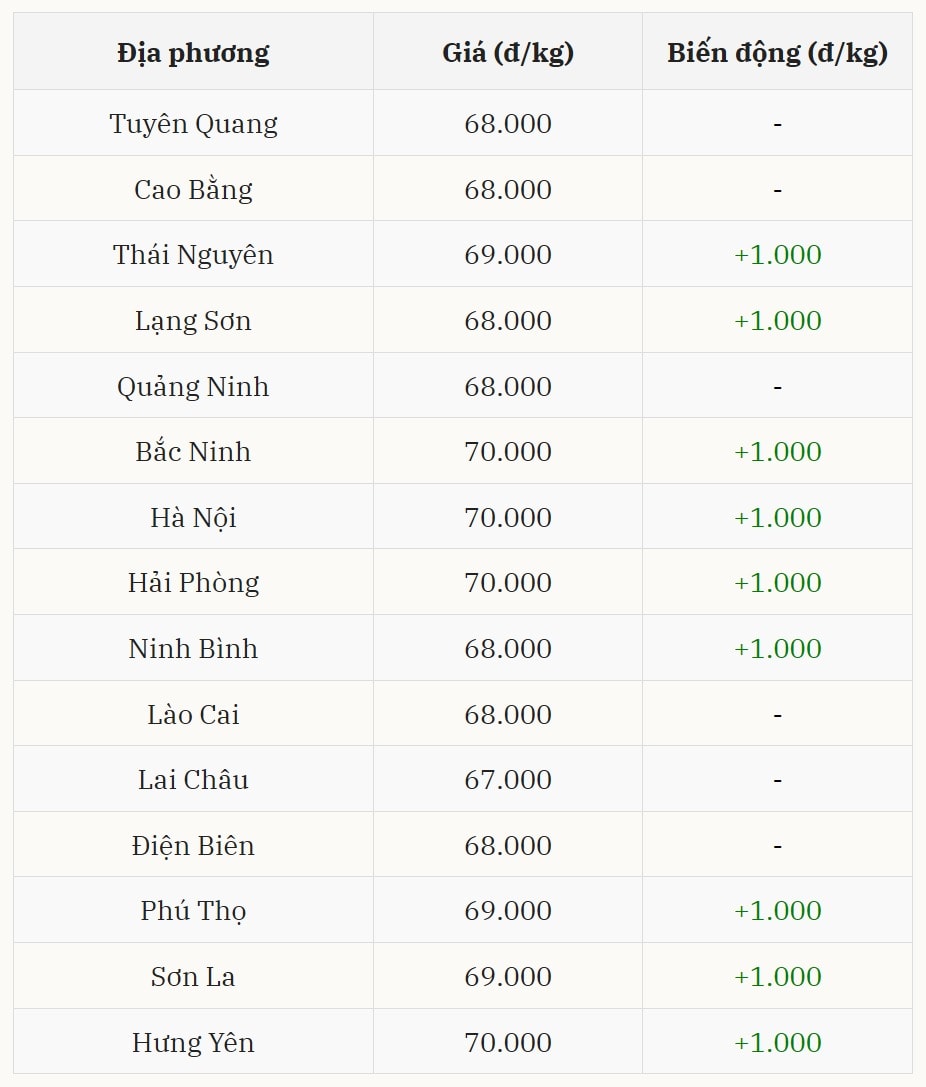Select the Sơn La row label
The height and width of the screenshot is (1087, 926).
[x=193, y=977]
